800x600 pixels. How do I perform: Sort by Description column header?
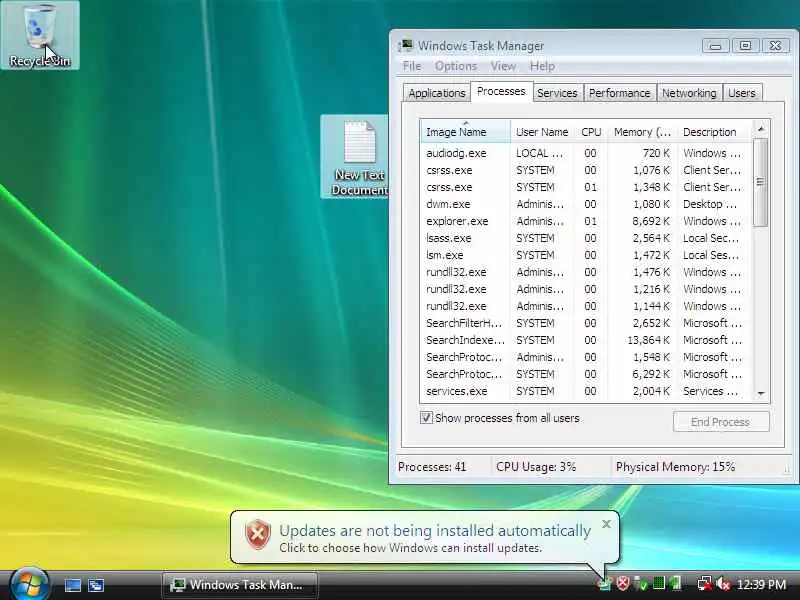[x=713, y=132]
